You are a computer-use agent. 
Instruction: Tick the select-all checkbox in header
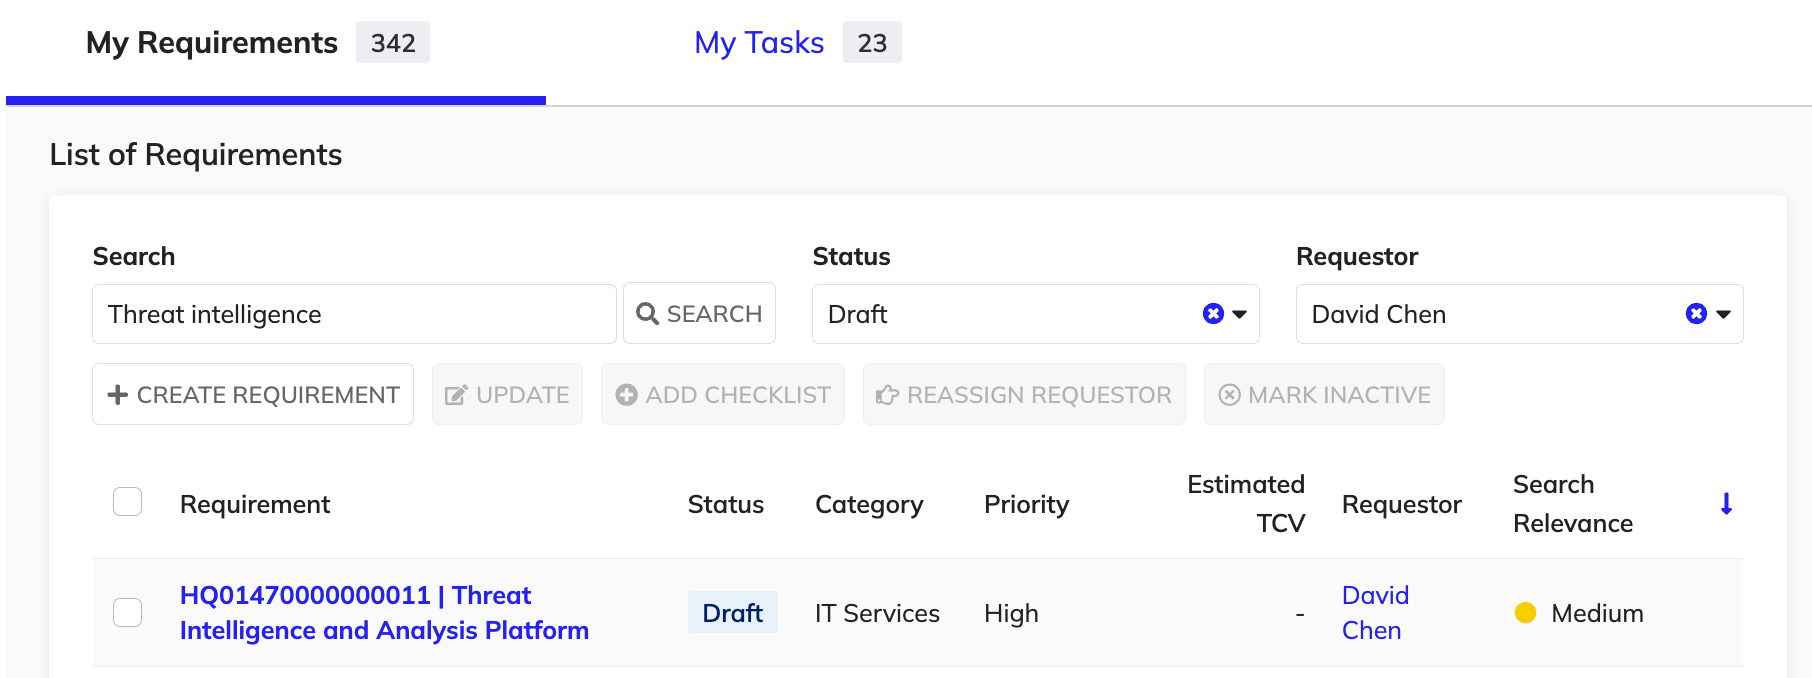tap(128, 502)
